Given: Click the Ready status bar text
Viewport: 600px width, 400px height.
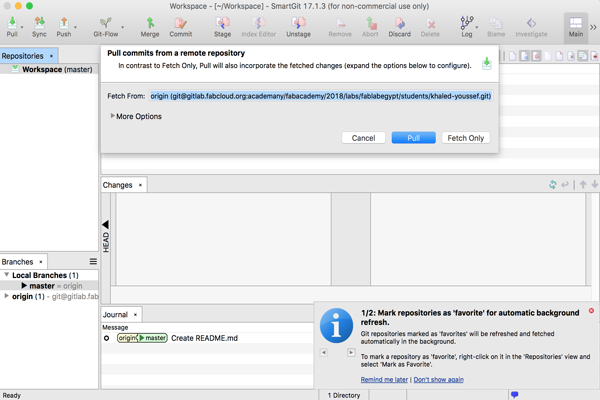Looking at the screenshot, I should (x=11, y=395).
